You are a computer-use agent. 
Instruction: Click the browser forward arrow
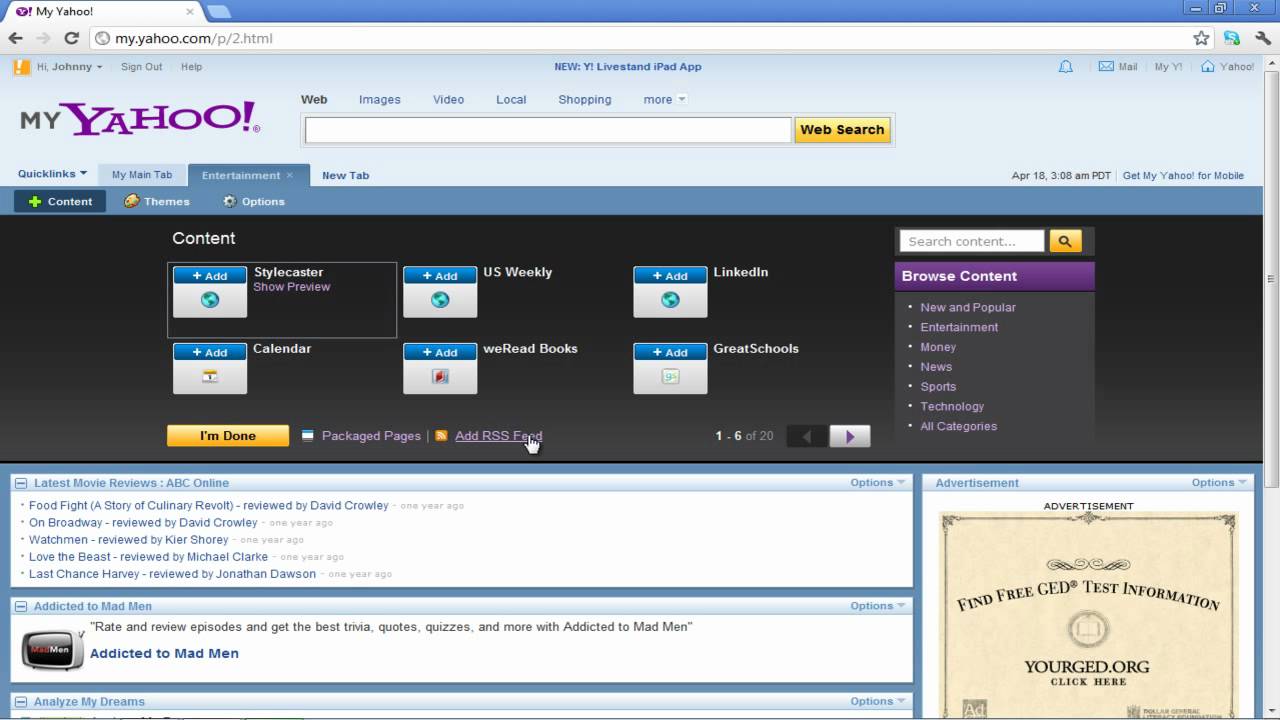click(43, 38)
